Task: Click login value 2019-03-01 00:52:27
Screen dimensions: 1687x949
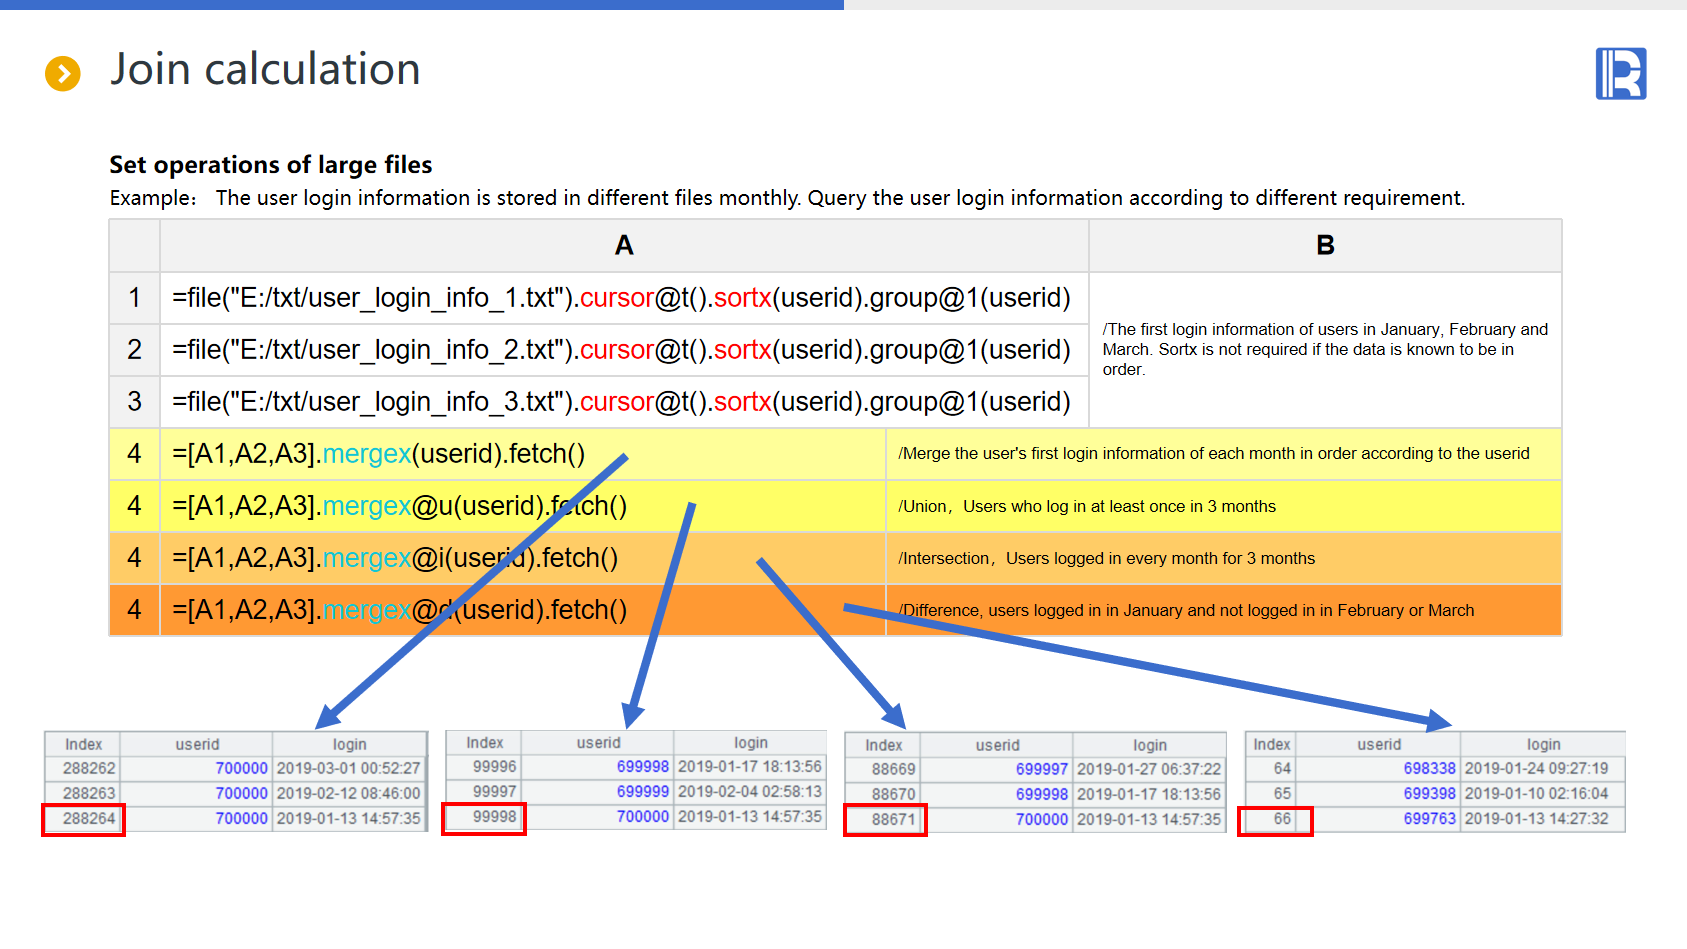Action: [348, 768]
